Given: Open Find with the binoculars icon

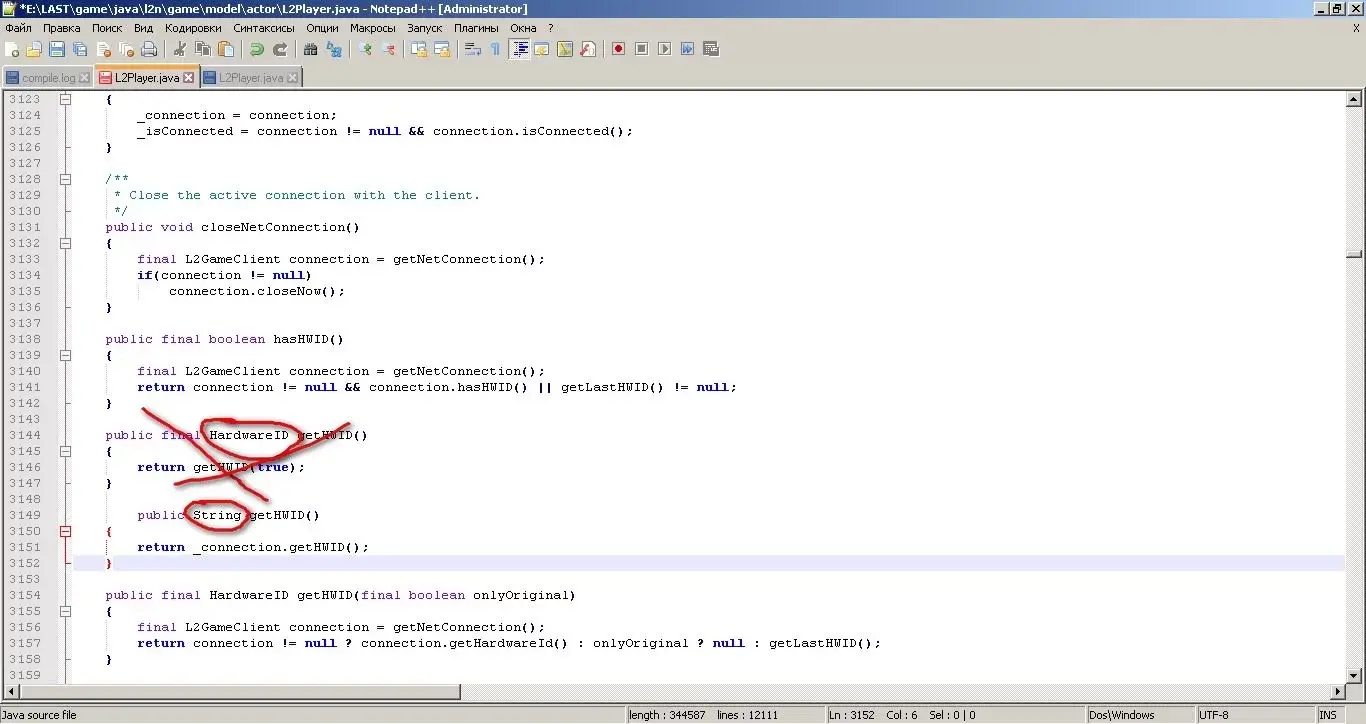Looking at the screenshot, I should (311, 49).
